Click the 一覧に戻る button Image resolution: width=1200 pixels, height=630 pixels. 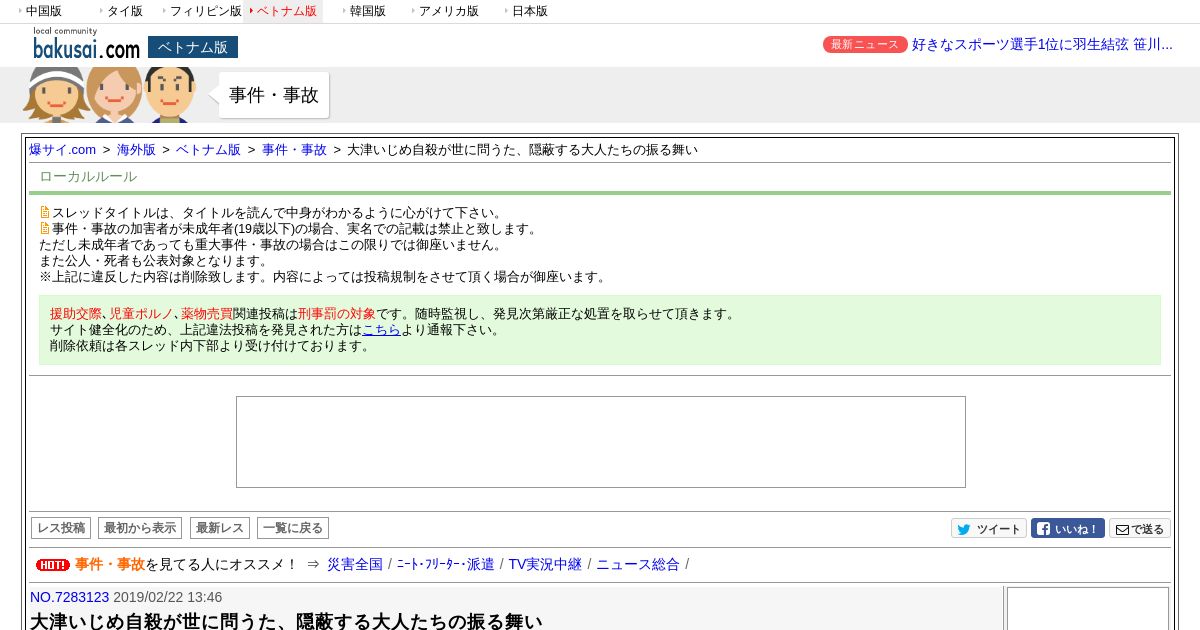(293, 528)
